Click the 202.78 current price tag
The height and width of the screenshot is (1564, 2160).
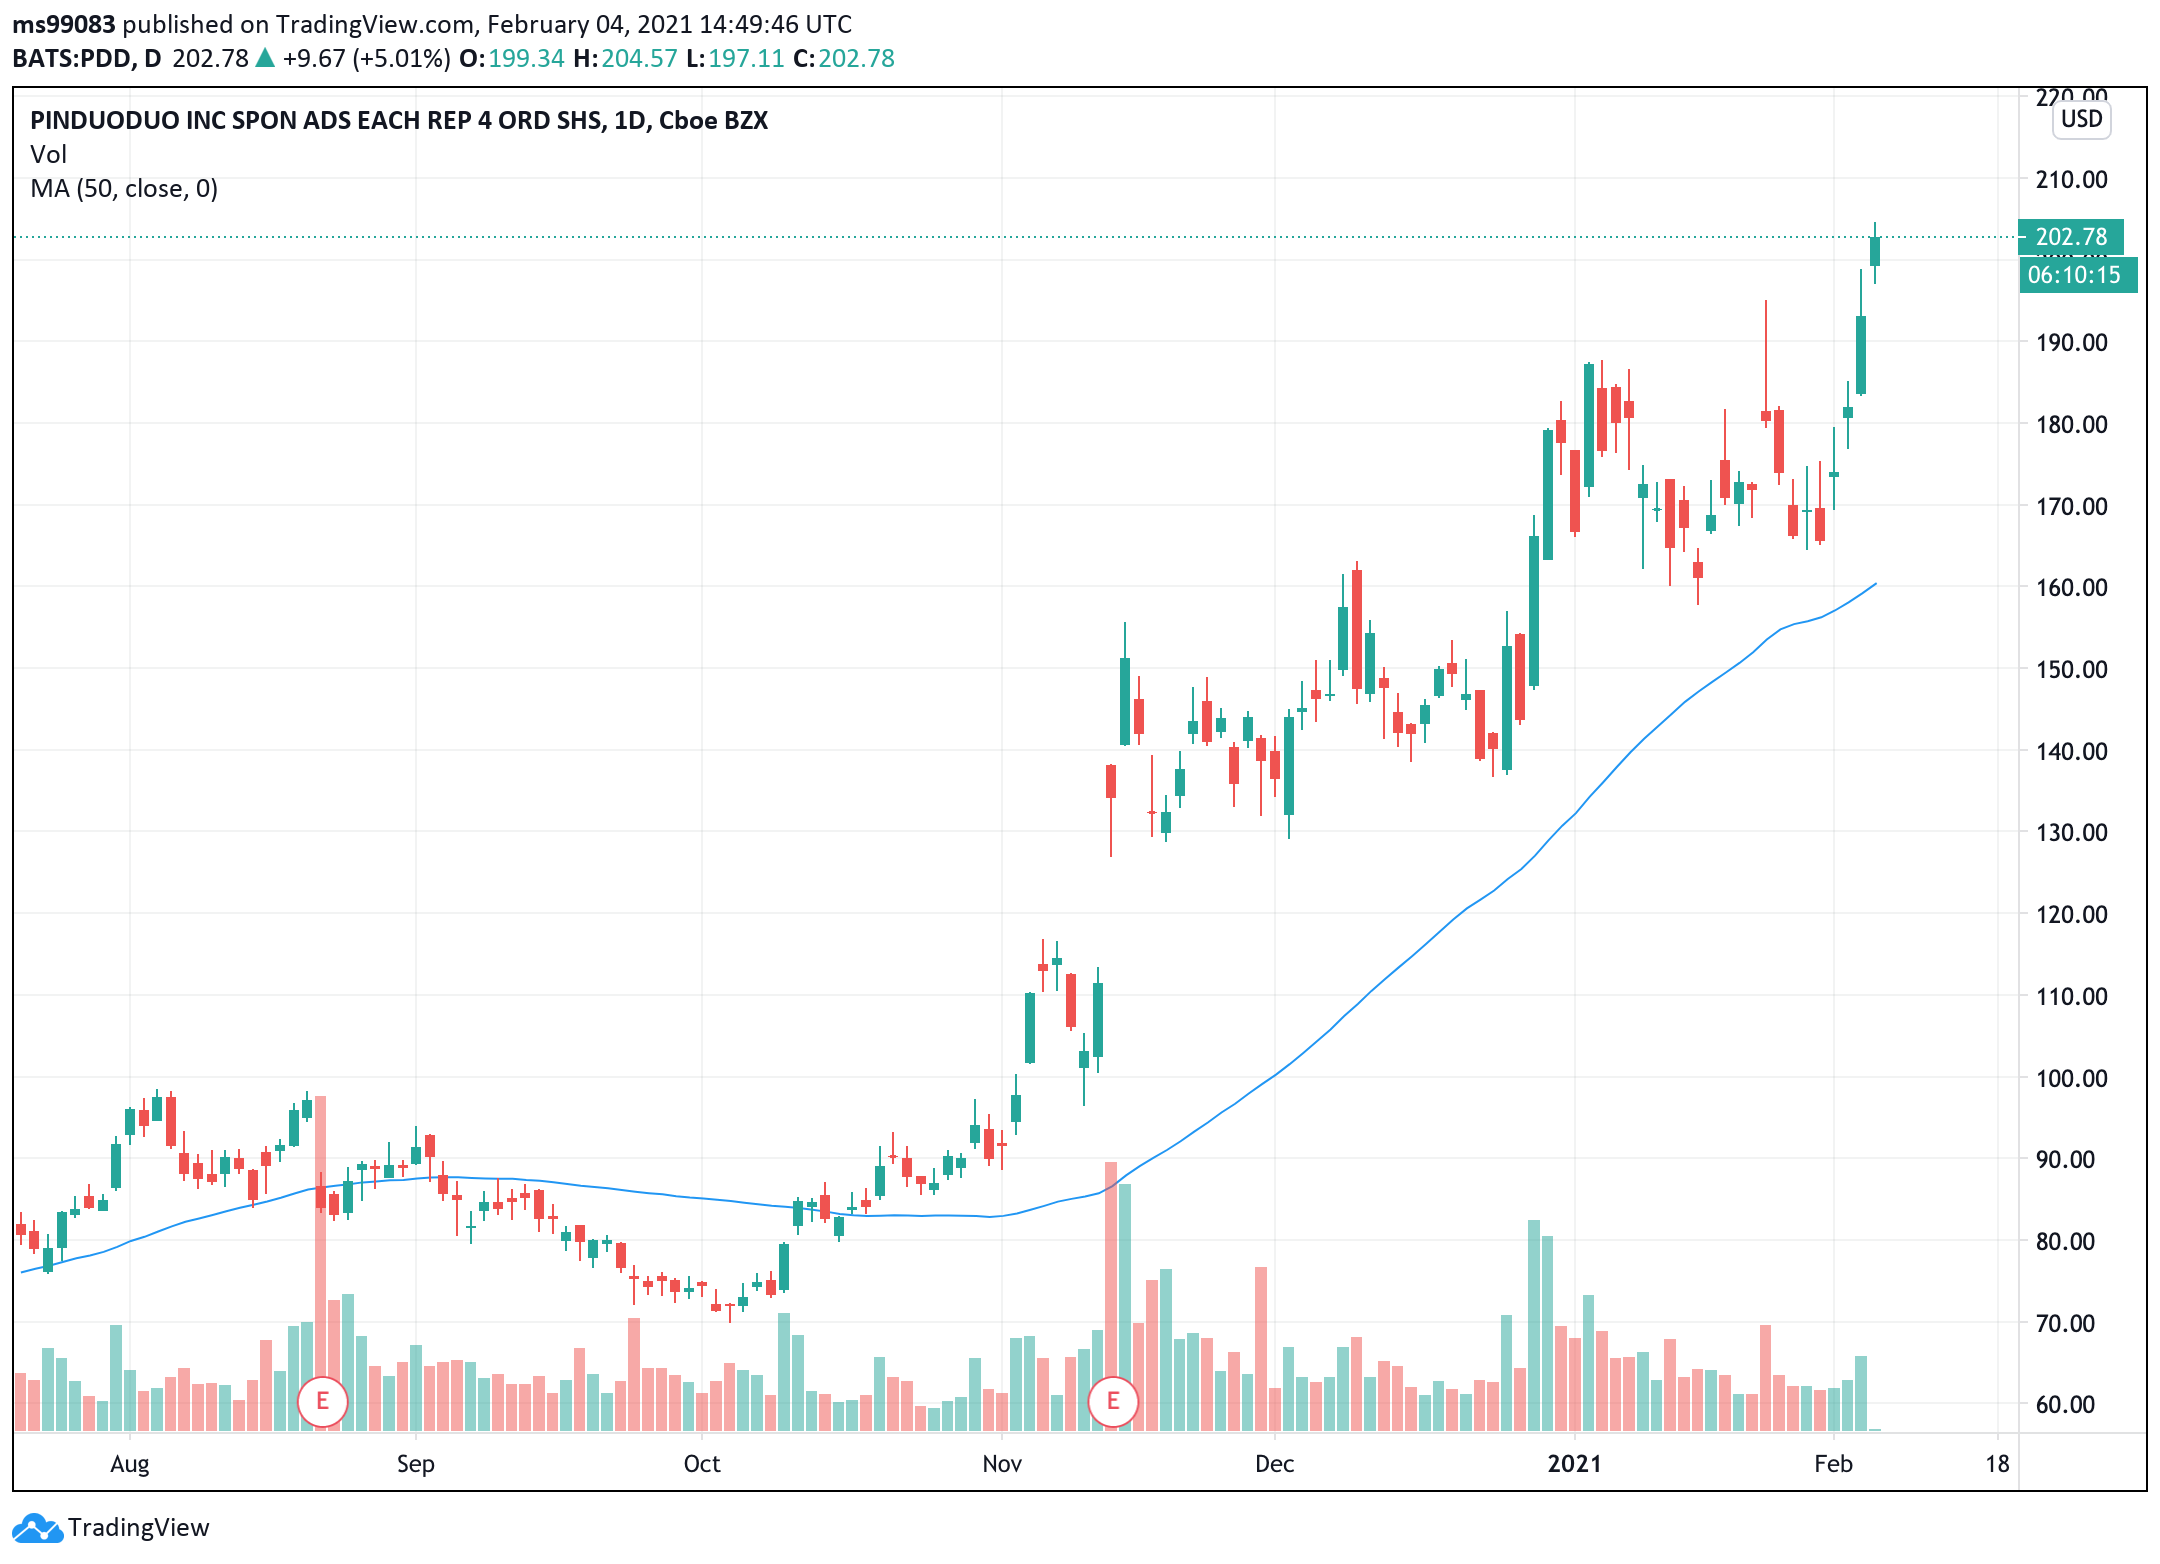pos(2070,237)
